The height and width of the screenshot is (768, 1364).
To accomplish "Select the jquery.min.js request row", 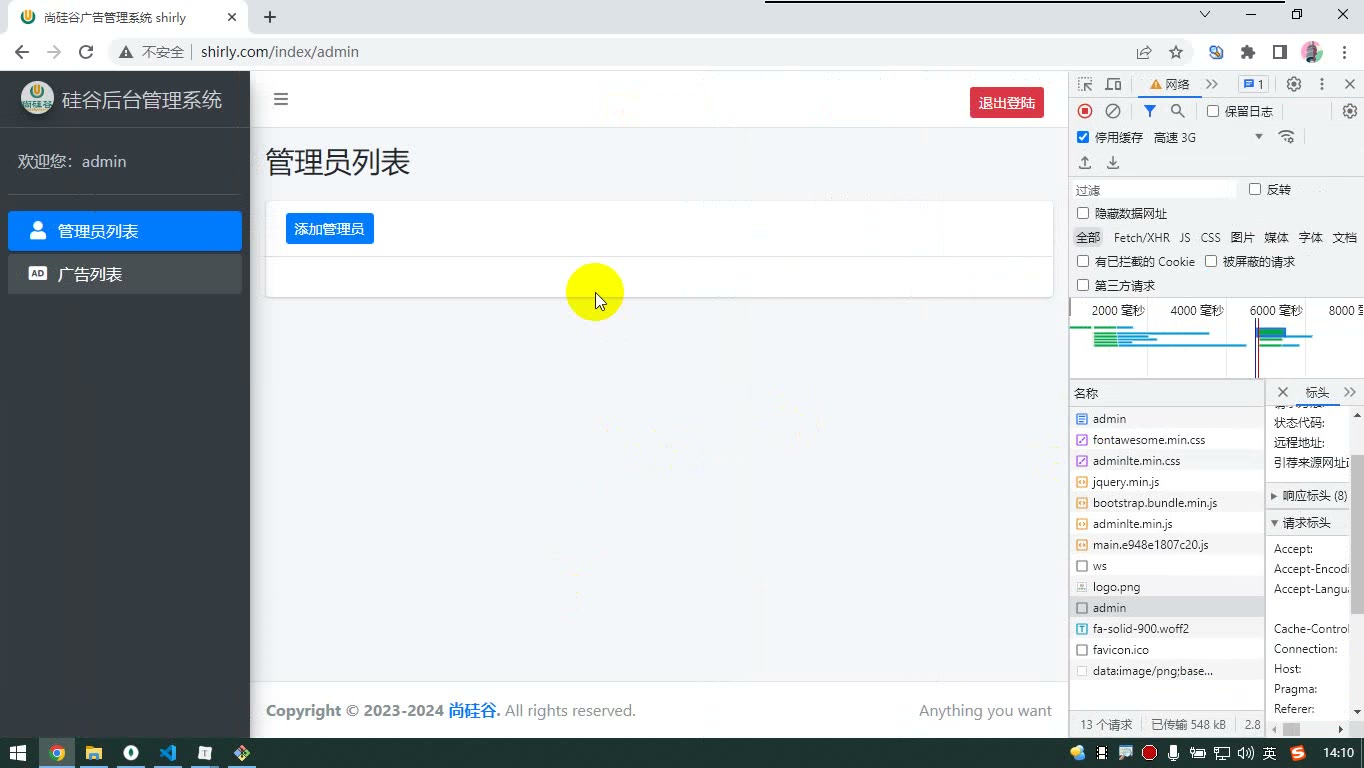I will pos(1167,482).
